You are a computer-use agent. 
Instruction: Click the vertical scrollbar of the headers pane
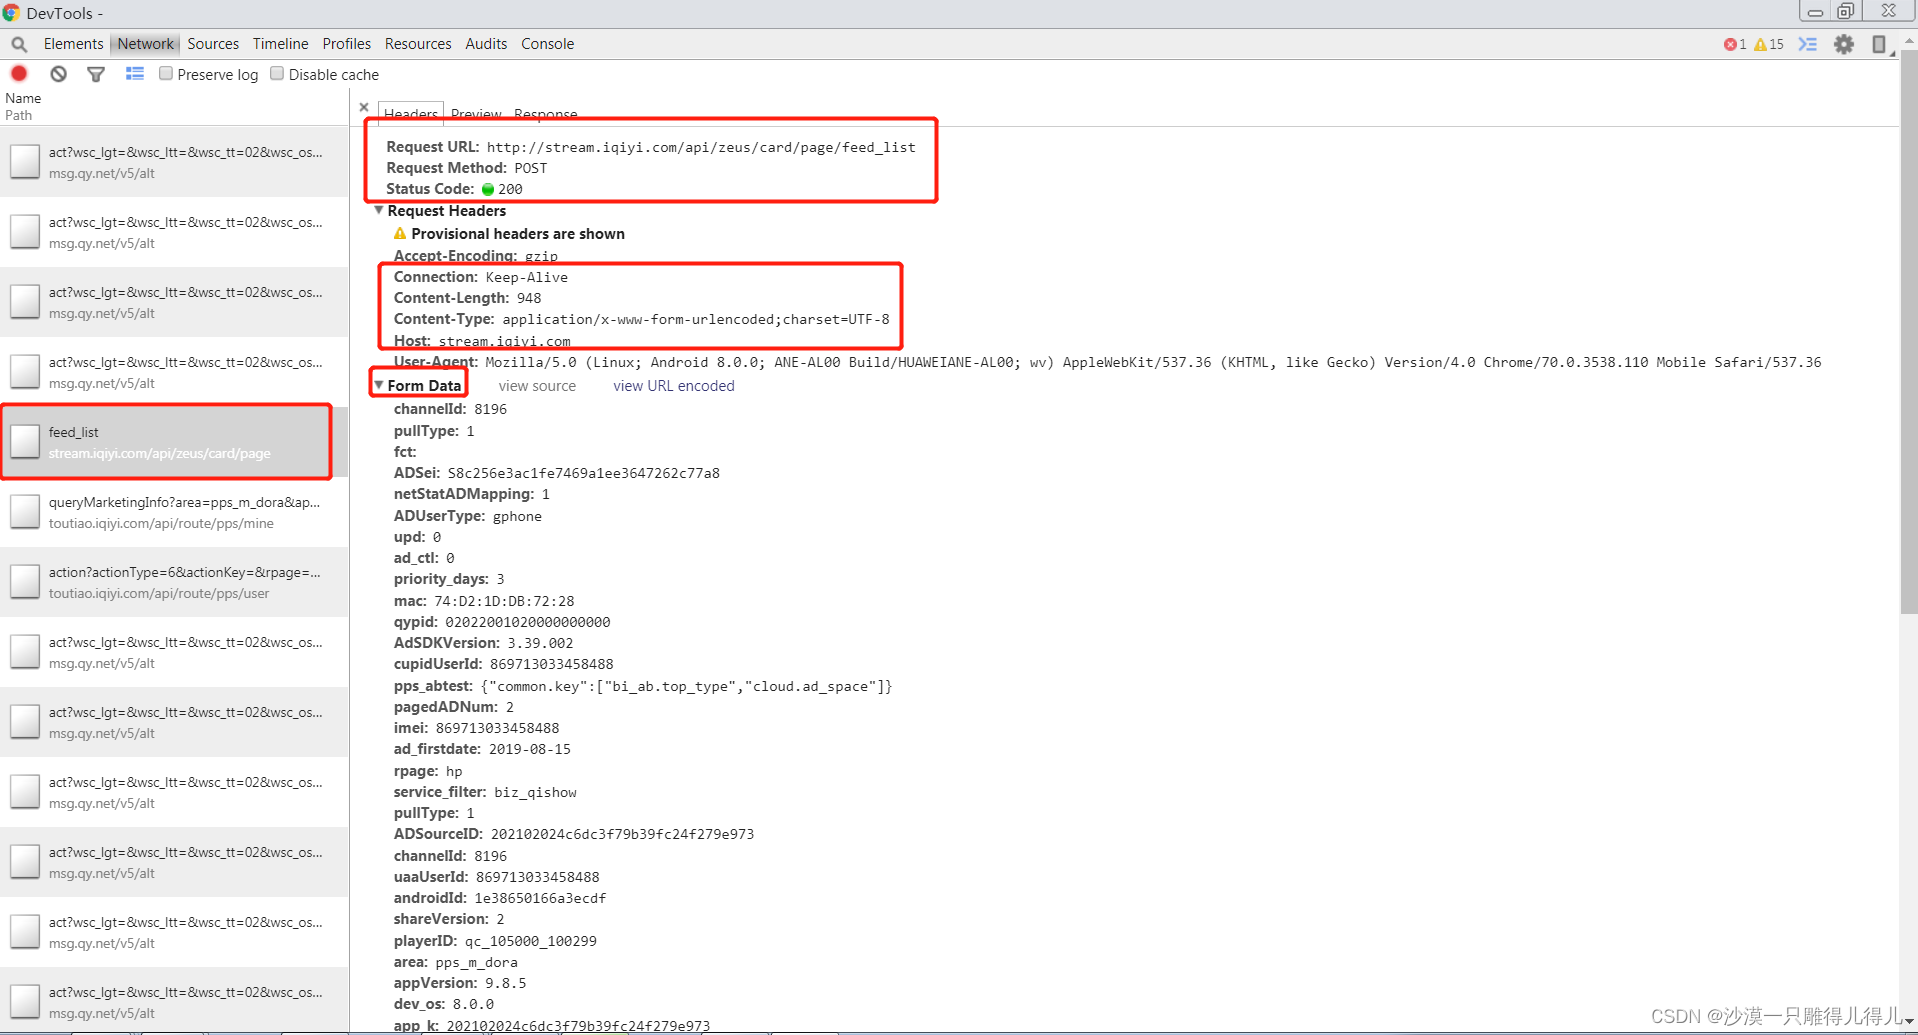point(1908,330)
